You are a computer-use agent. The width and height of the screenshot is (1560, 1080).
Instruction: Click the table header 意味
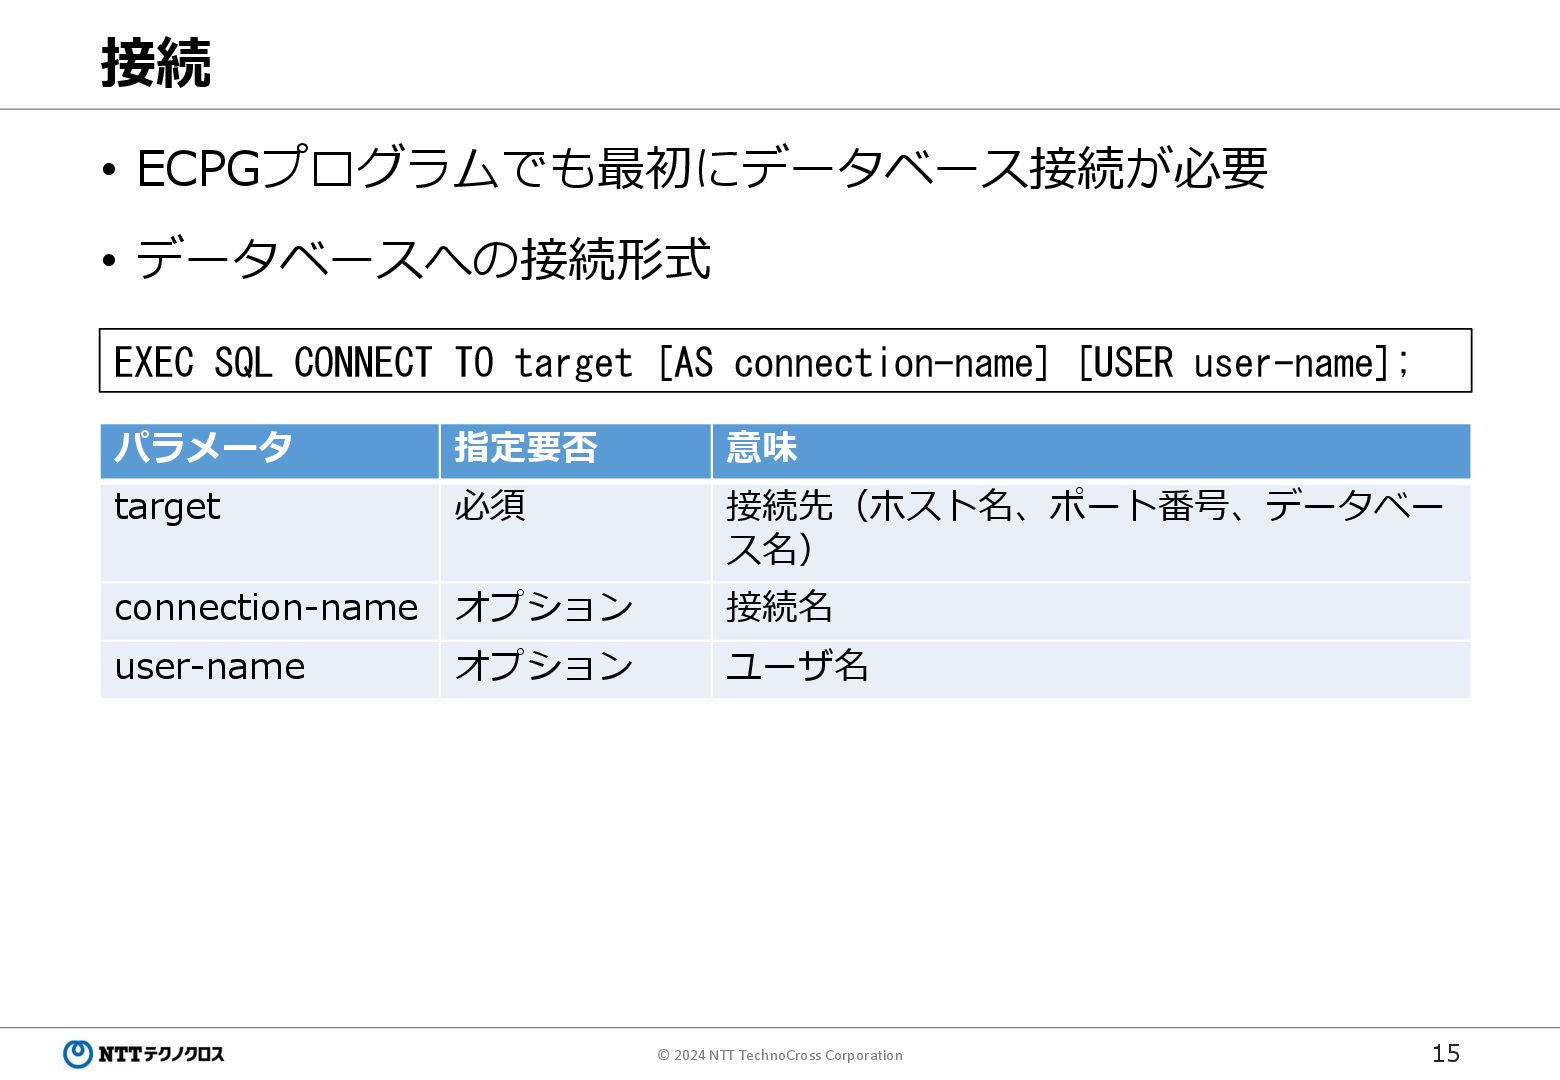pos(1091,451)
